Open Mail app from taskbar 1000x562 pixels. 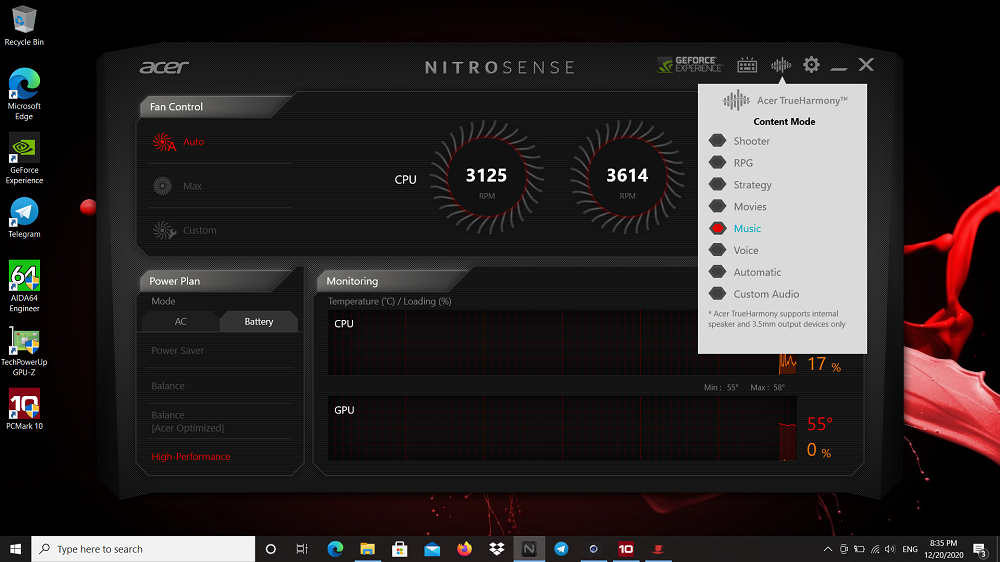(x=432, y=549)
